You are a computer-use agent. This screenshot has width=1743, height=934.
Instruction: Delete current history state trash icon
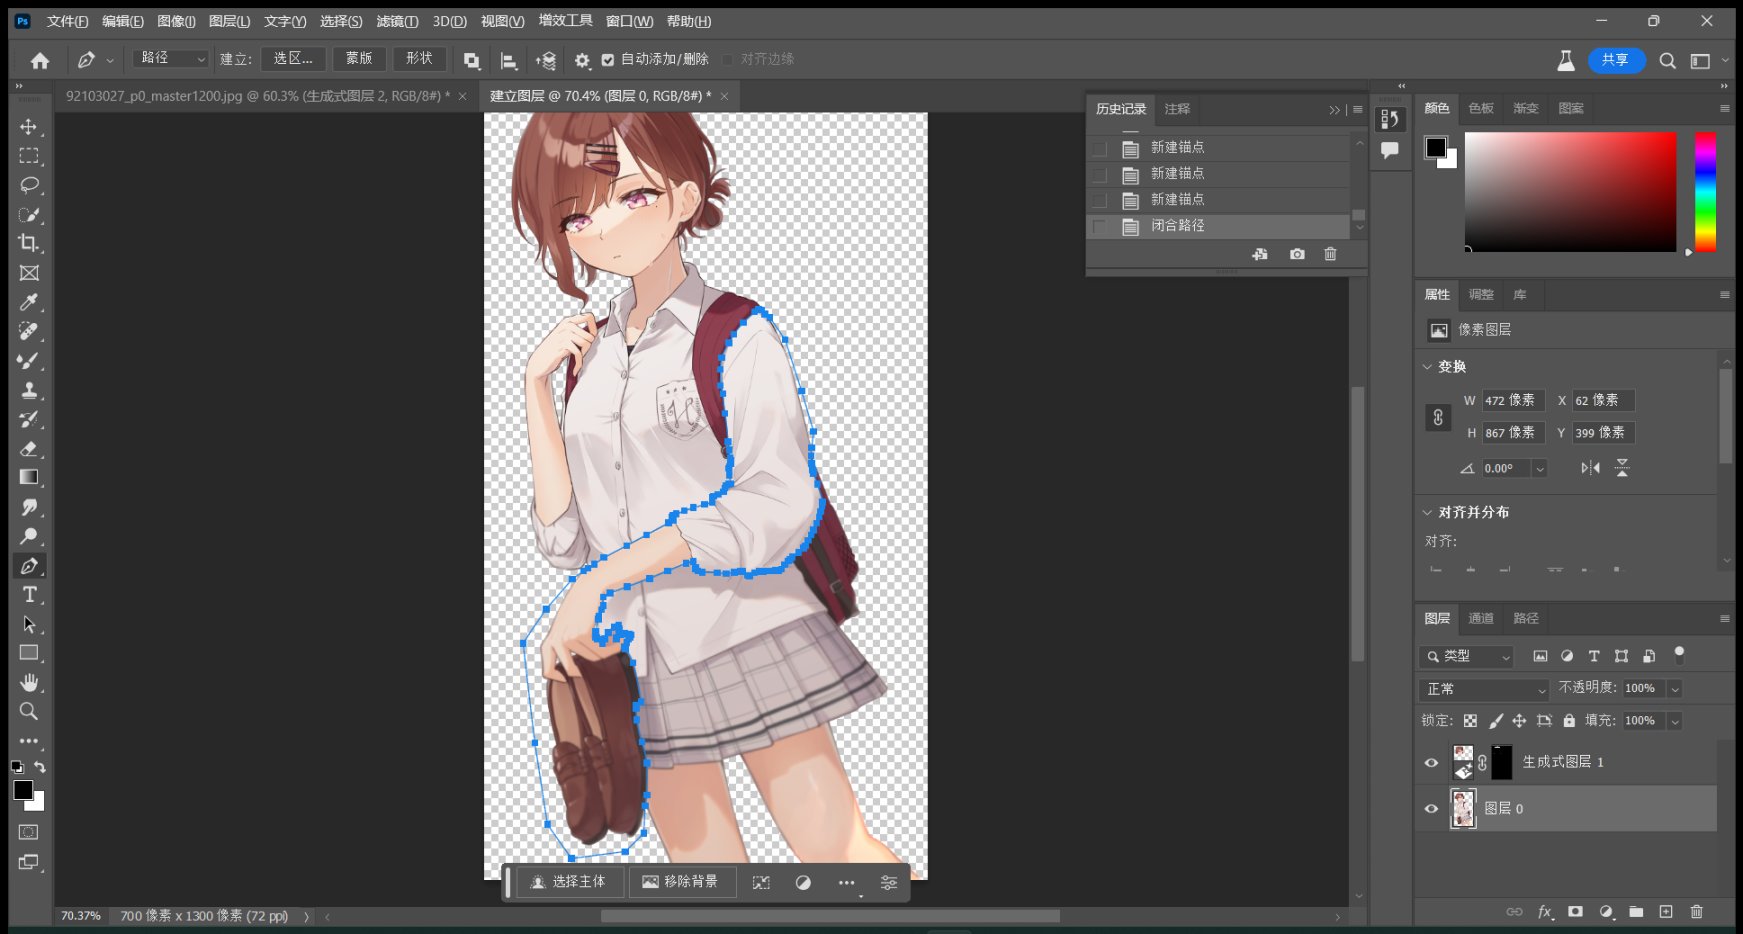click(1330, 254)
